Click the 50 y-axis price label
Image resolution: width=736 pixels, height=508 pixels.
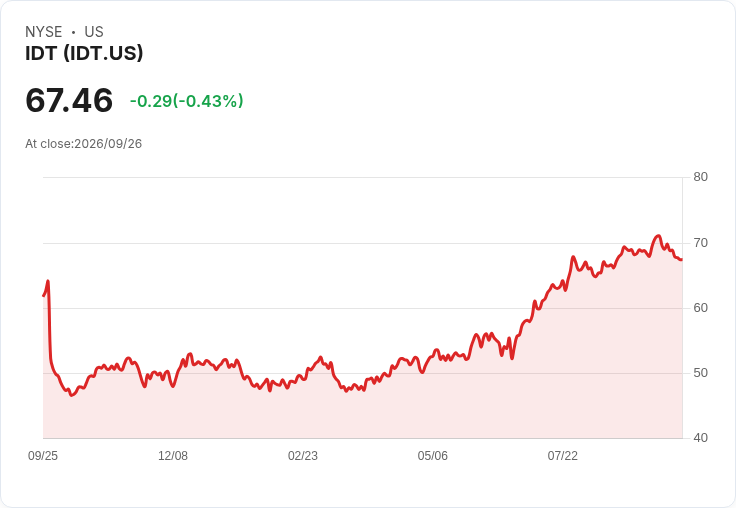click(x=700, y=373)
